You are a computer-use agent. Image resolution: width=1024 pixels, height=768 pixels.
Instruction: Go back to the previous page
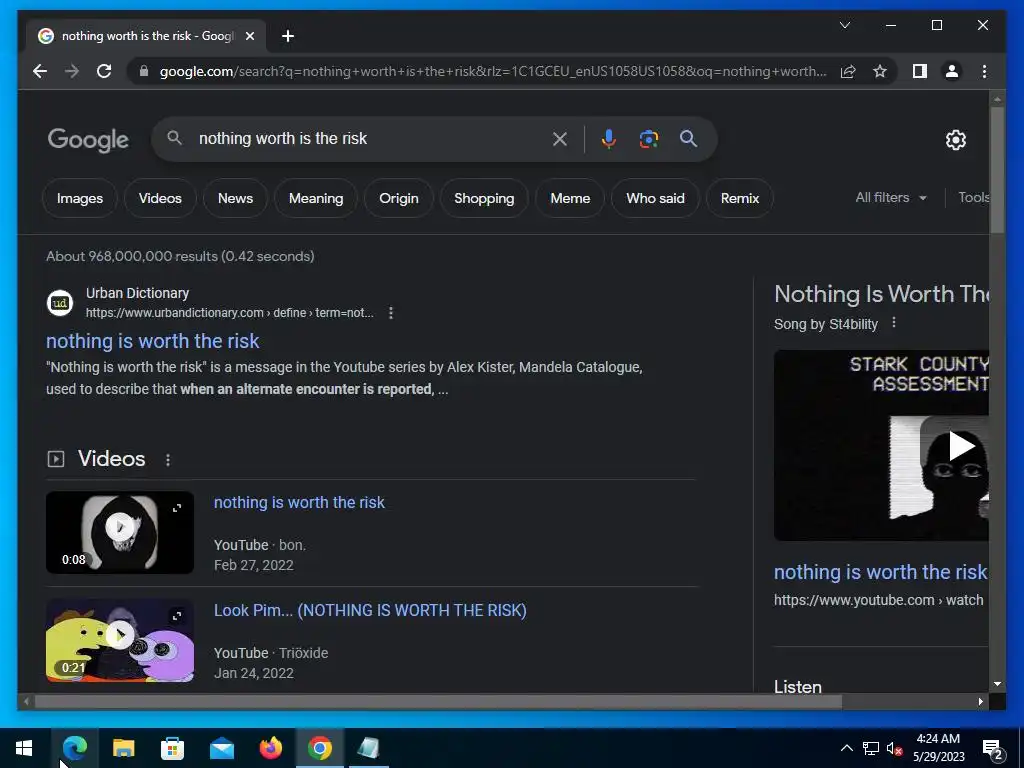click(x=40, y=71)
